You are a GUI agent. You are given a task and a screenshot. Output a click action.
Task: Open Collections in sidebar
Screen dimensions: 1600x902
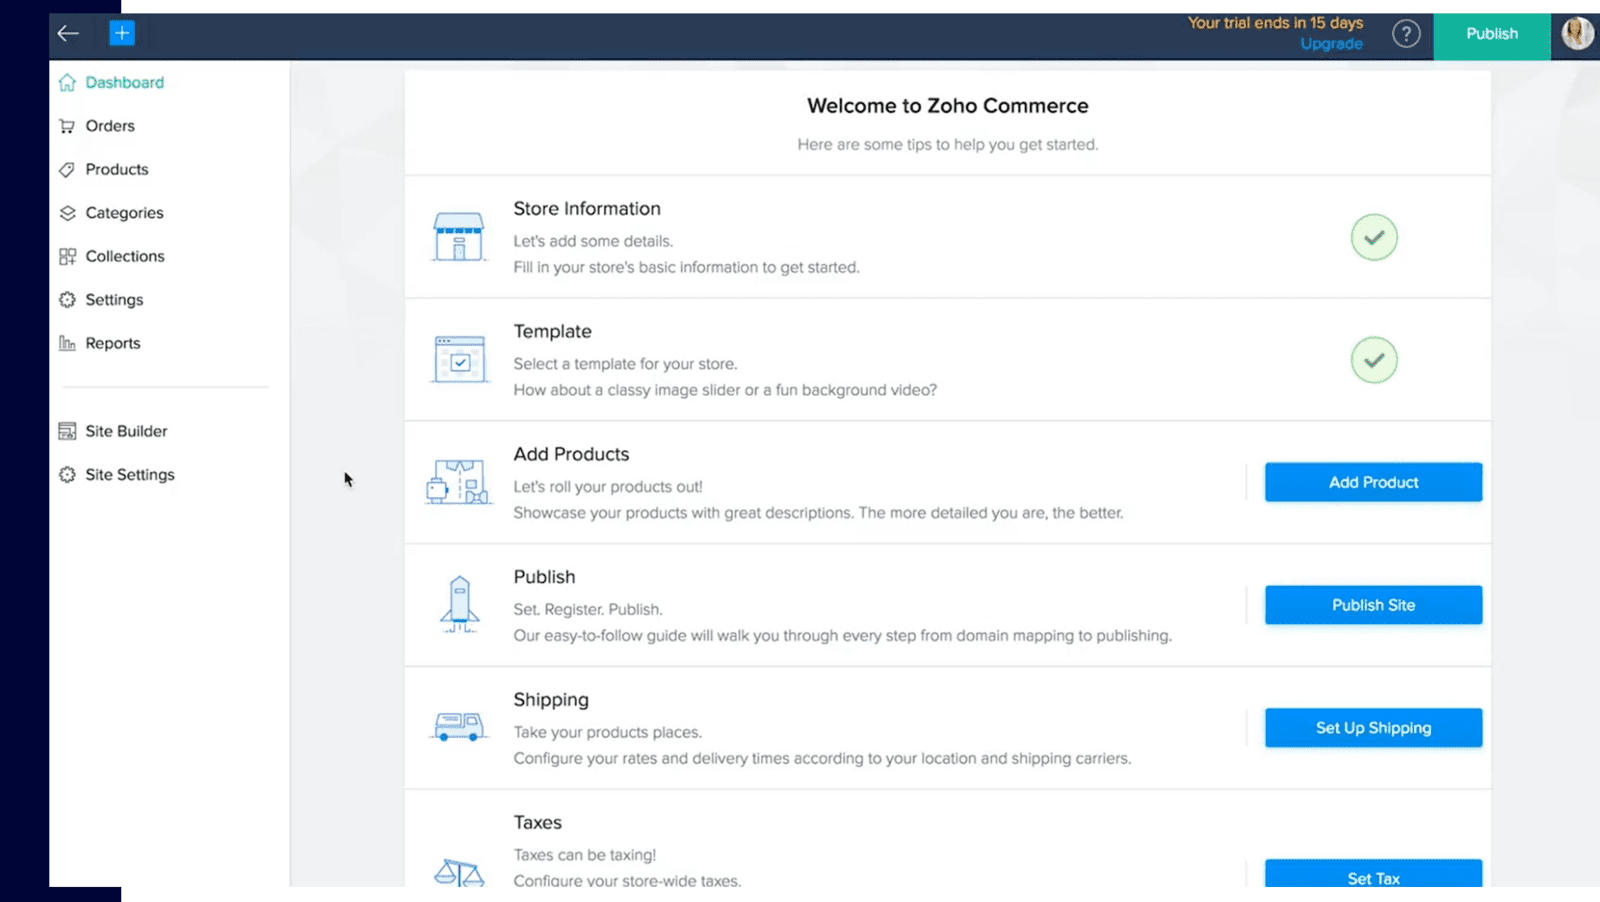click(125, 256)
